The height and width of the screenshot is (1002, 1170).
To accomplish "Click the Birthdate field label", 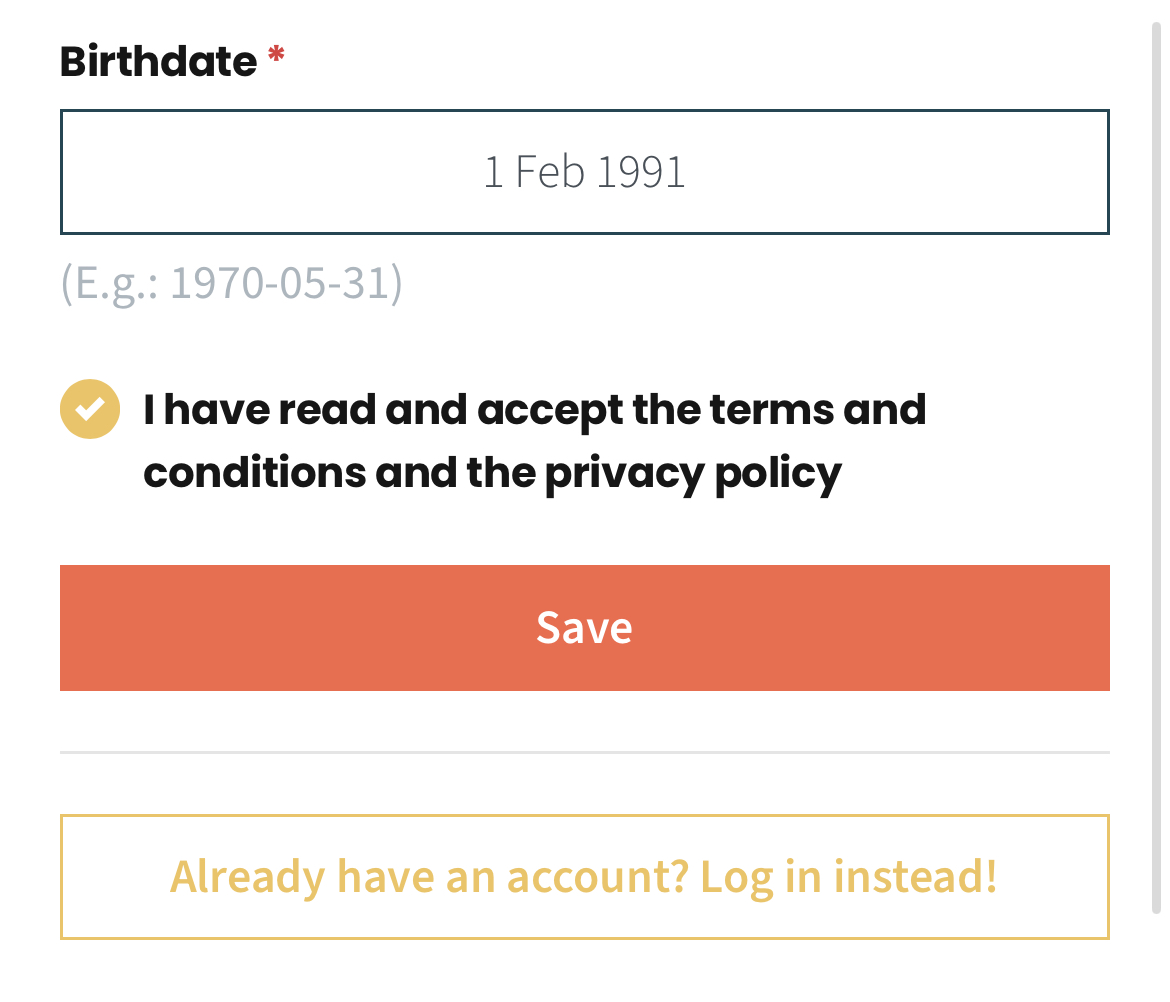I will (158, 60).
